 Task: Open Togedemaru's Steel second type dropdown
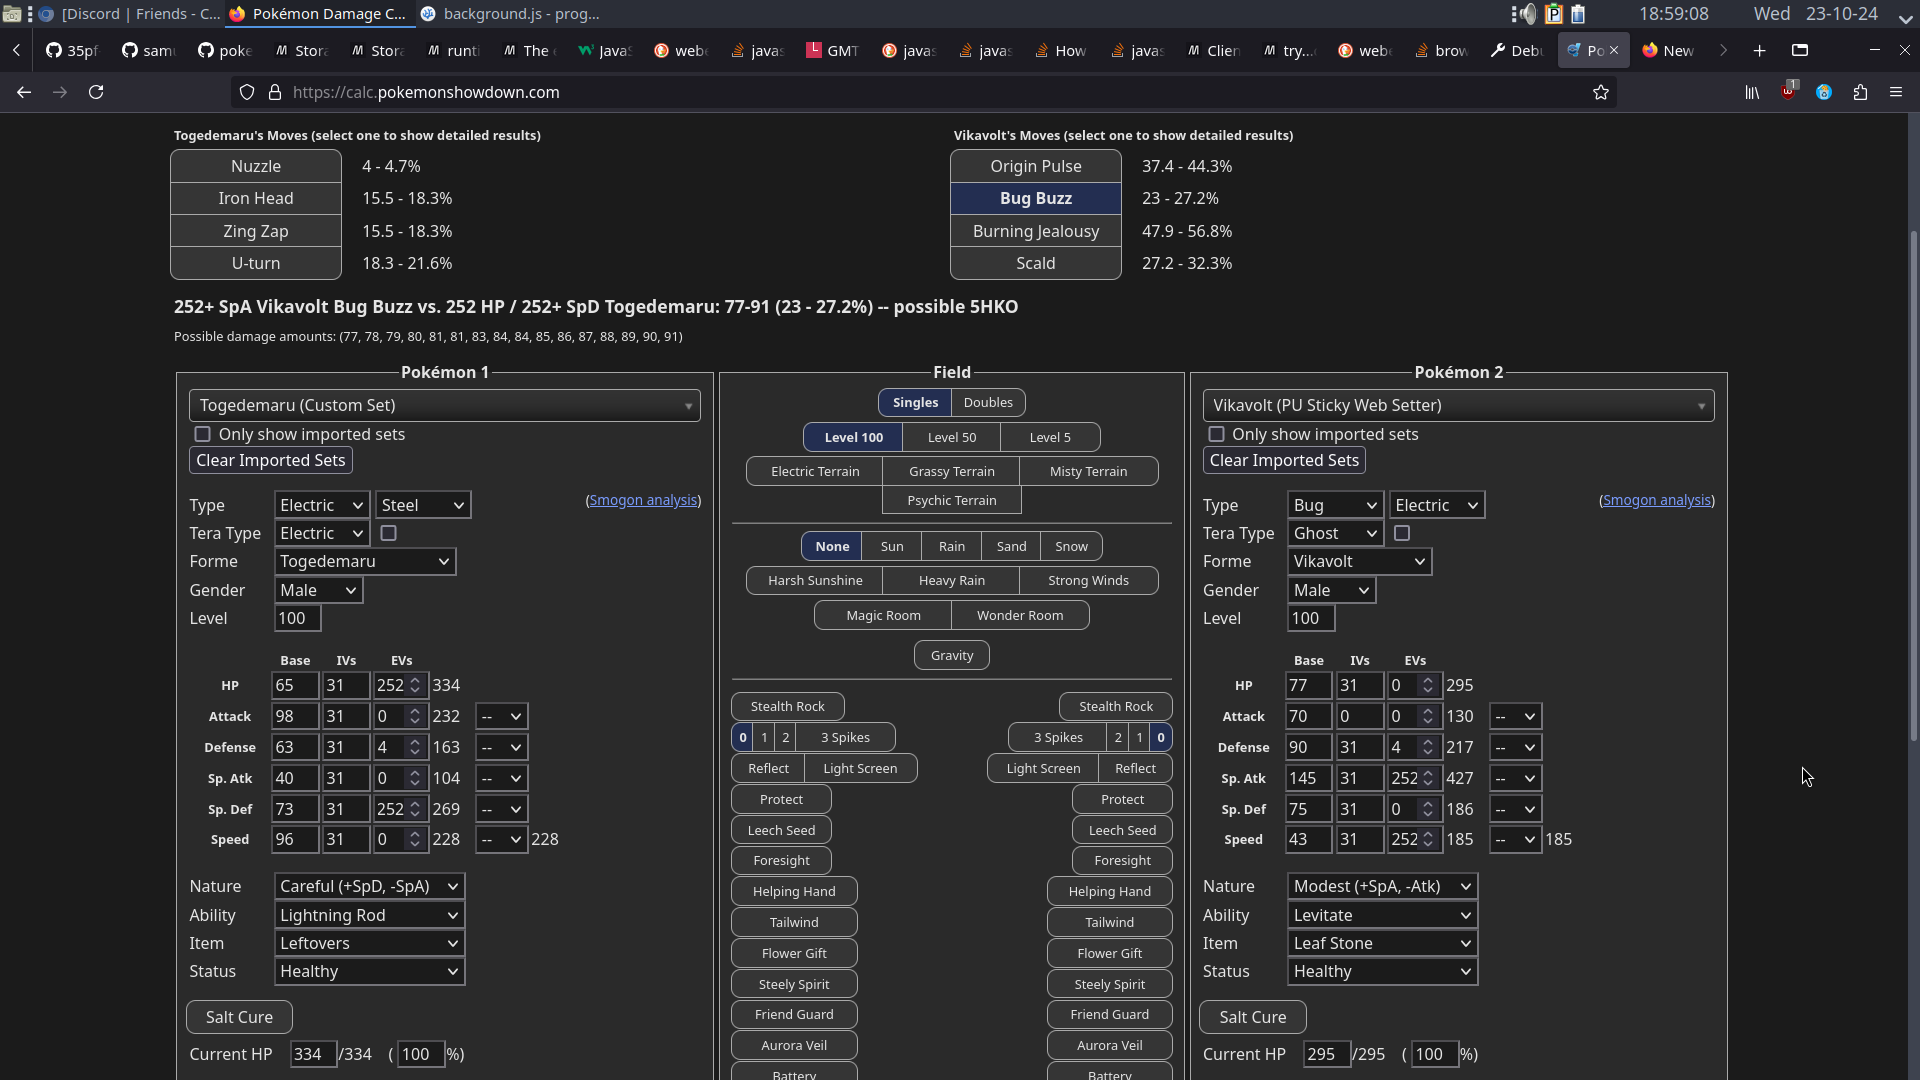423,505
